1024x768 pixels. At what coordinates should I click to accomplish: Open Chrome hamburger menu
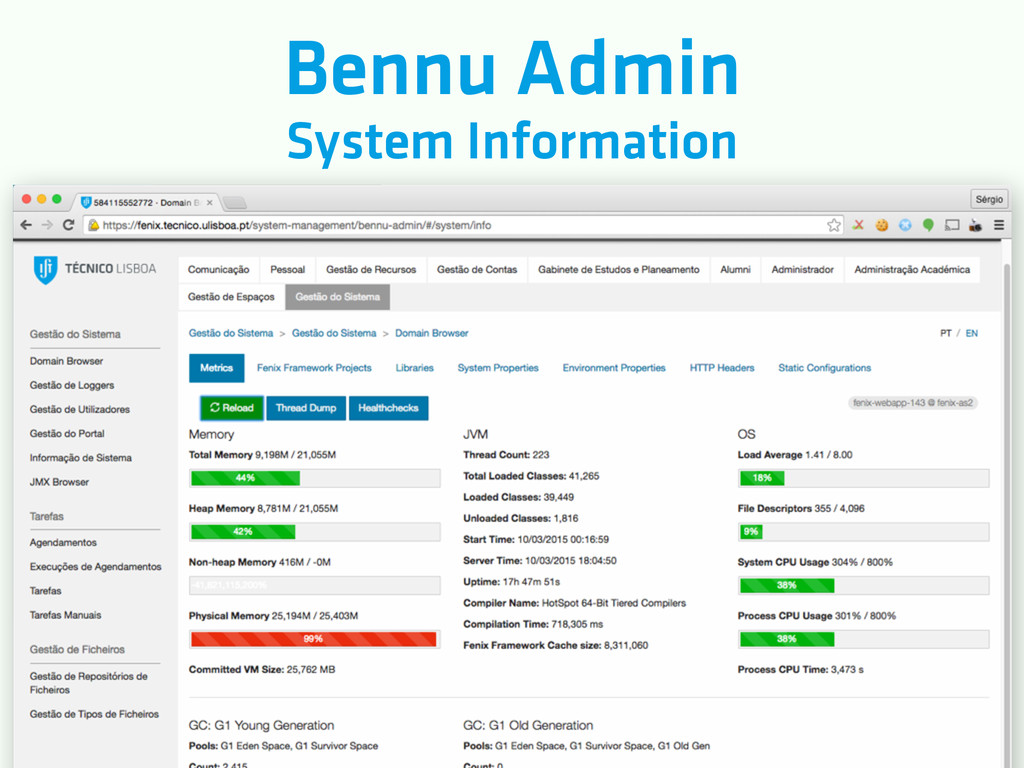(x=999, y=225)
